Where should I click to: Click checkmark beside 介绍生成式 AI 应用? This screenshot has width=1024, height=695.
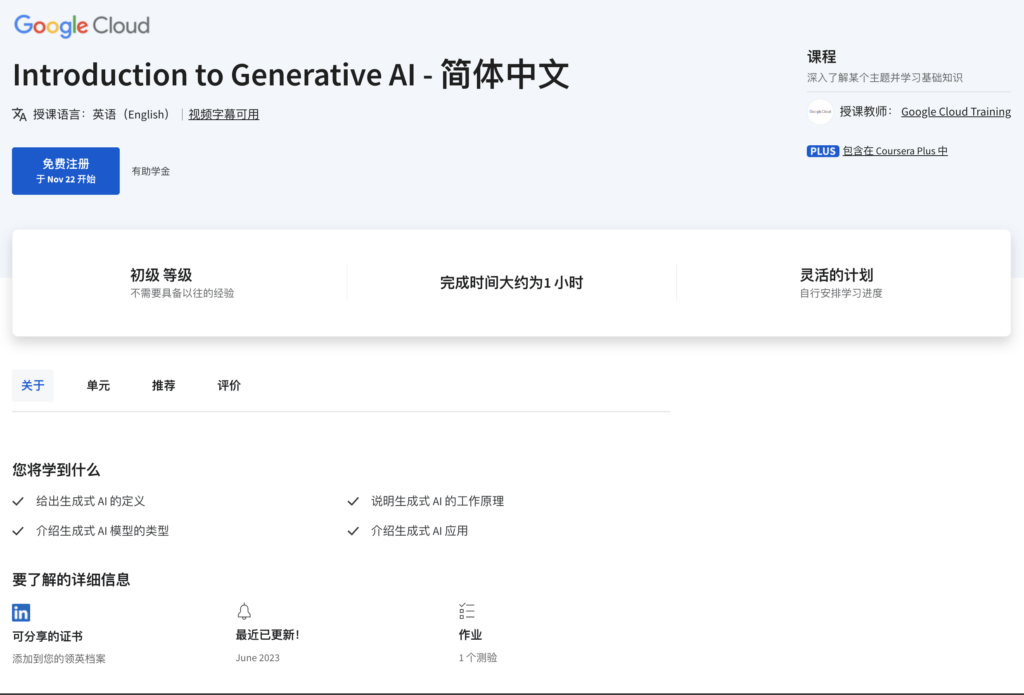tap(353, 531)
